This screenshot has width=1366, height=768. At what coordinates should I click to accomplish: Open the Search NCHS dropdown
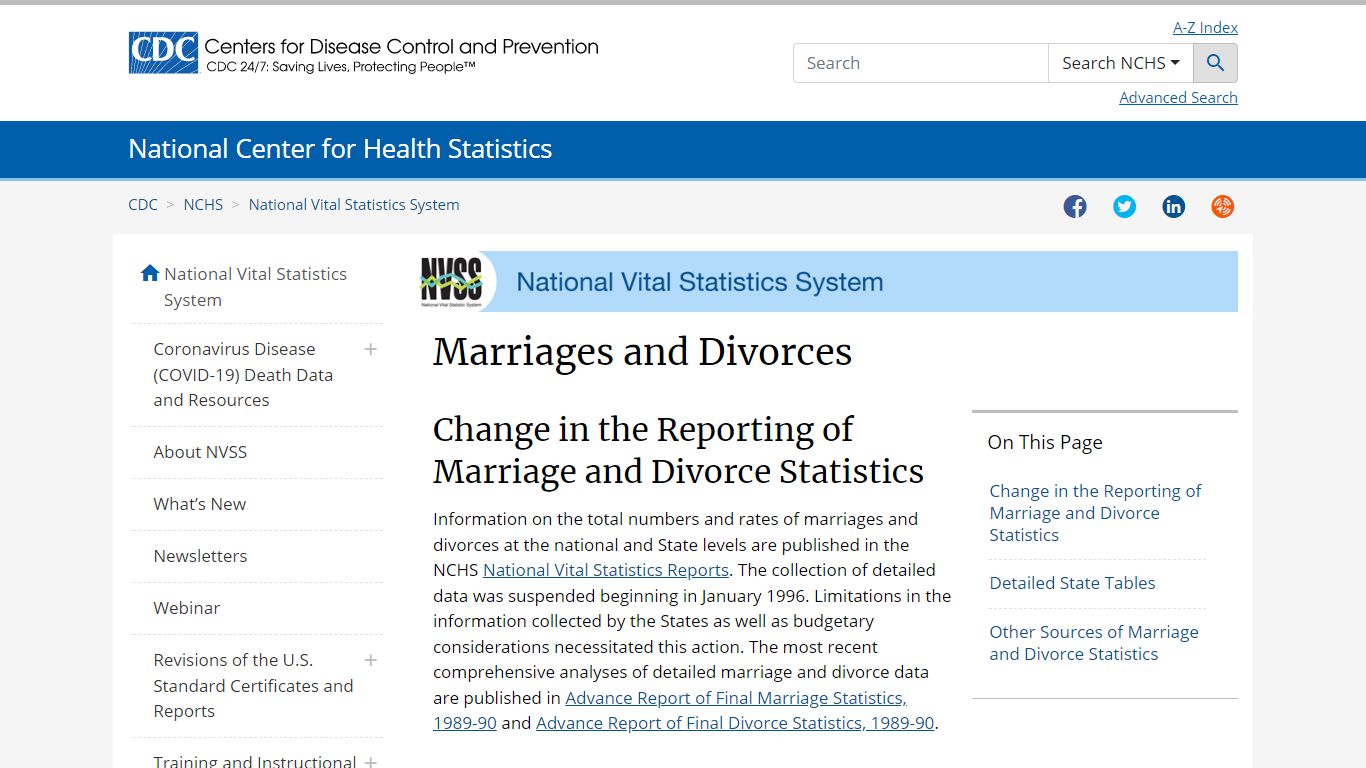pos(1121,63)
